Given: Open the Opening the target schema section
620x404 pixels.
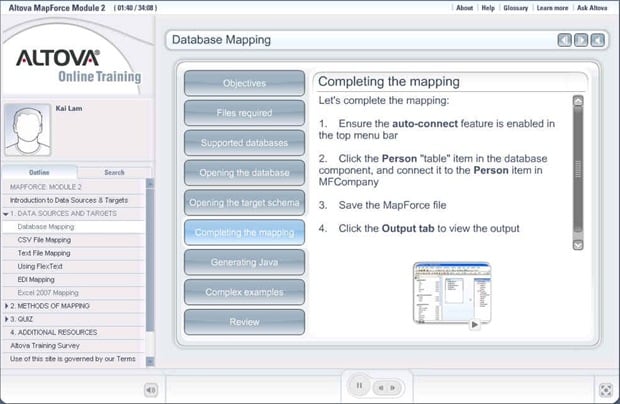Looking at the screenshot, I should pos(244,203).
